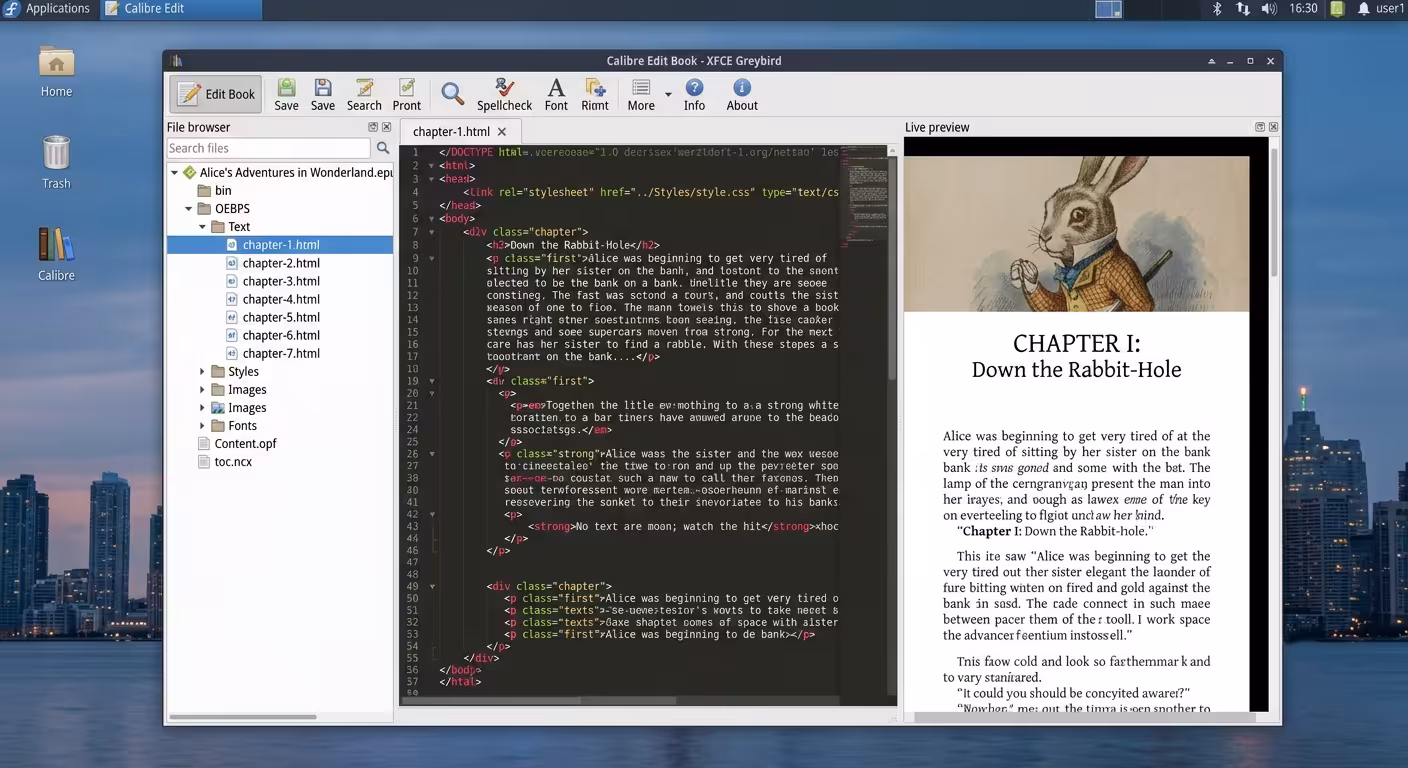Fold the html tag at line 2
Viewport: 1408px width, 768px height.
(432, 166)
